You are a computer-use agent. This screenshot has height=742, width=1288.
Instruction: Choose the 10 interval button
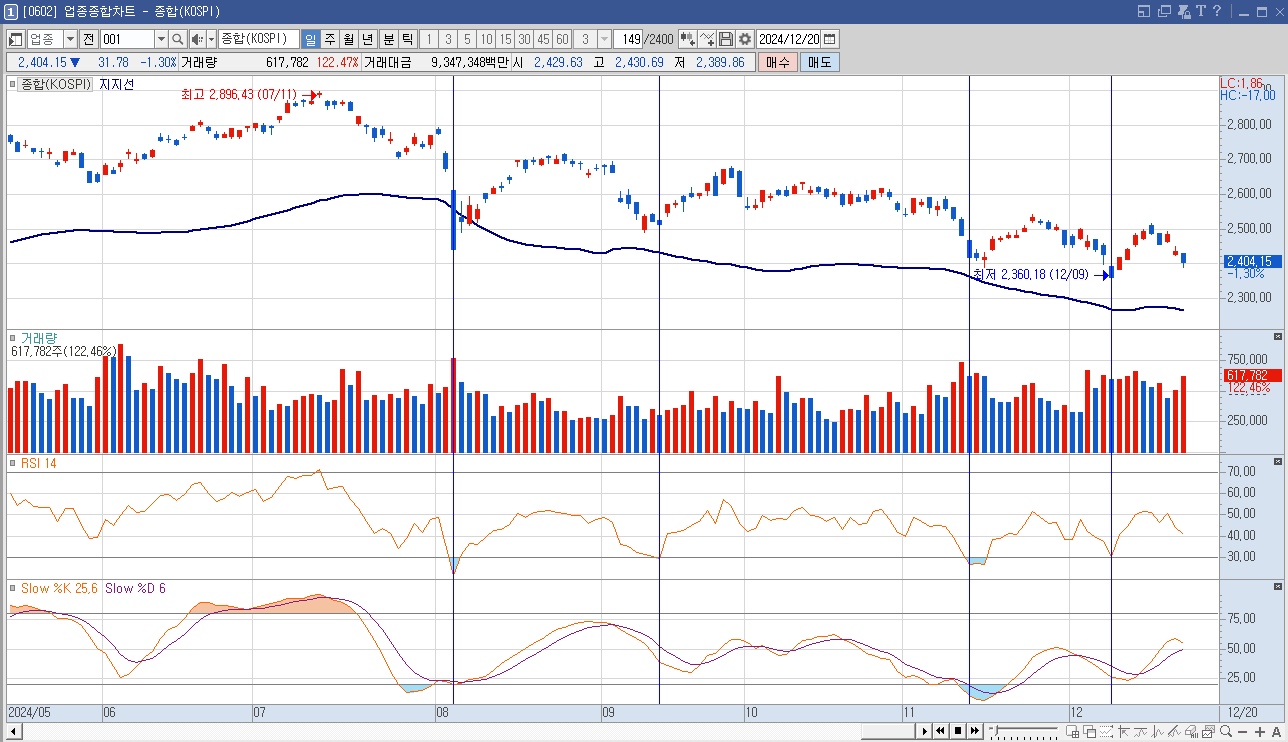pos(486,39)
